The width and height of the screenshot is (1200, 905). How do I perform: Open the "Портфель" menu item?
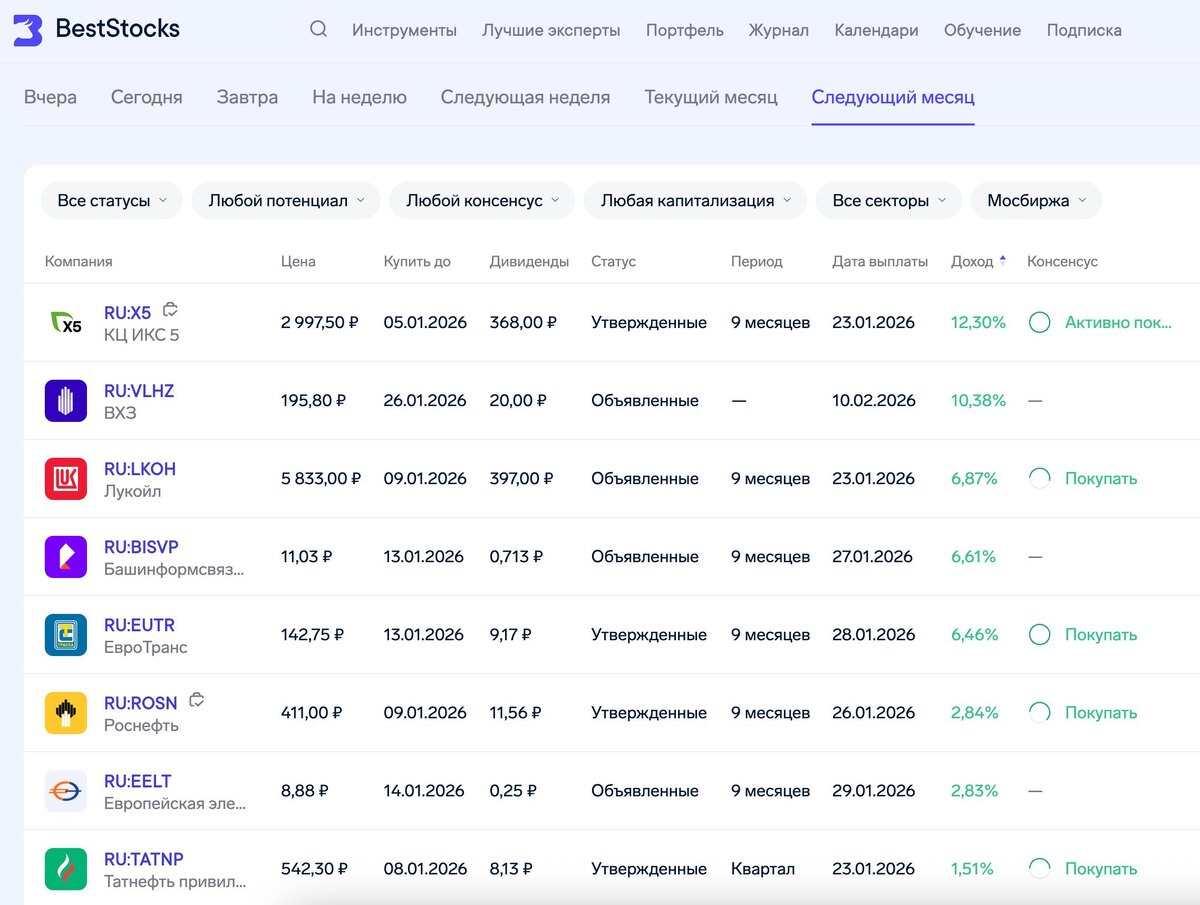(685, 30)
